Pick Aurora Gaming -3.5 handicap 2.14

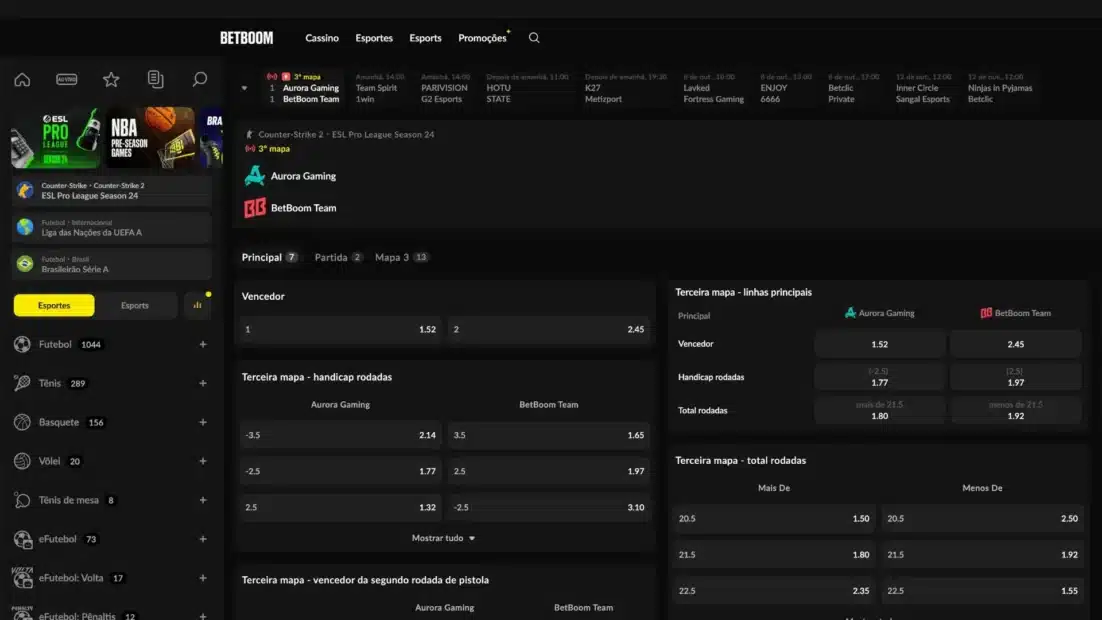pos(340,435)
